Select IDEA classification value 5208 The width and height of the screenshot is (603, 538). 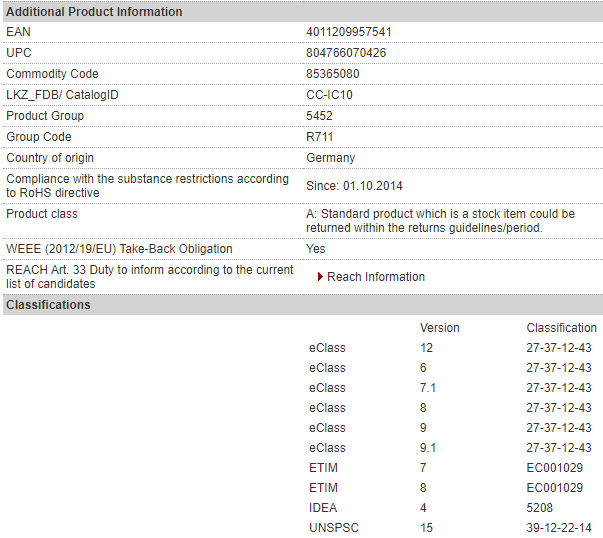[x=540, y=508]
